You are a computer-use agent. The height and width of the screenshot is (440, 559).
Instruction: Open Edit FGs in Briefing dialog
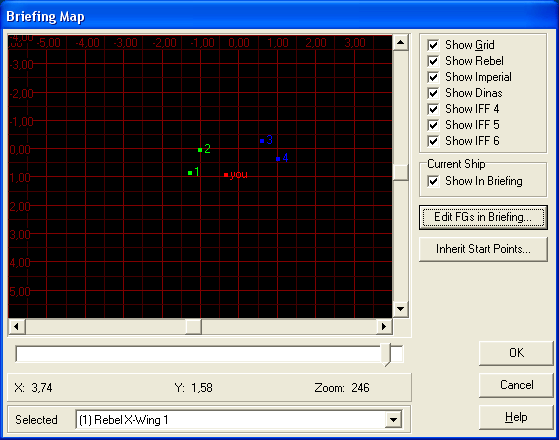click(x=483, y=217)
